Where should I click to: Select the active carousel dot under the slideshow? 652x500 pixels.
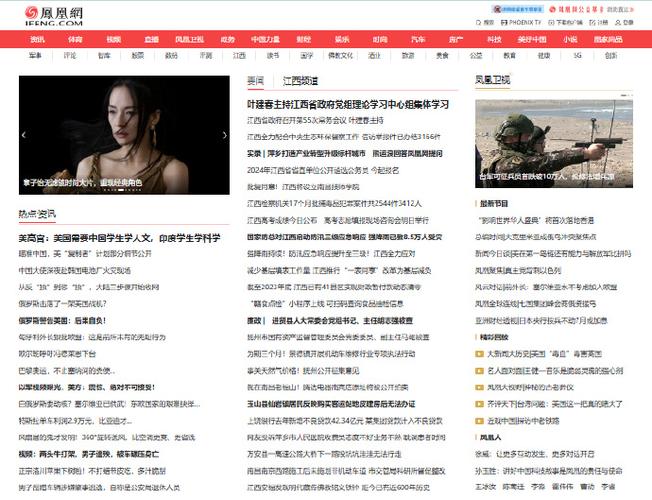[x=121, y=190]
